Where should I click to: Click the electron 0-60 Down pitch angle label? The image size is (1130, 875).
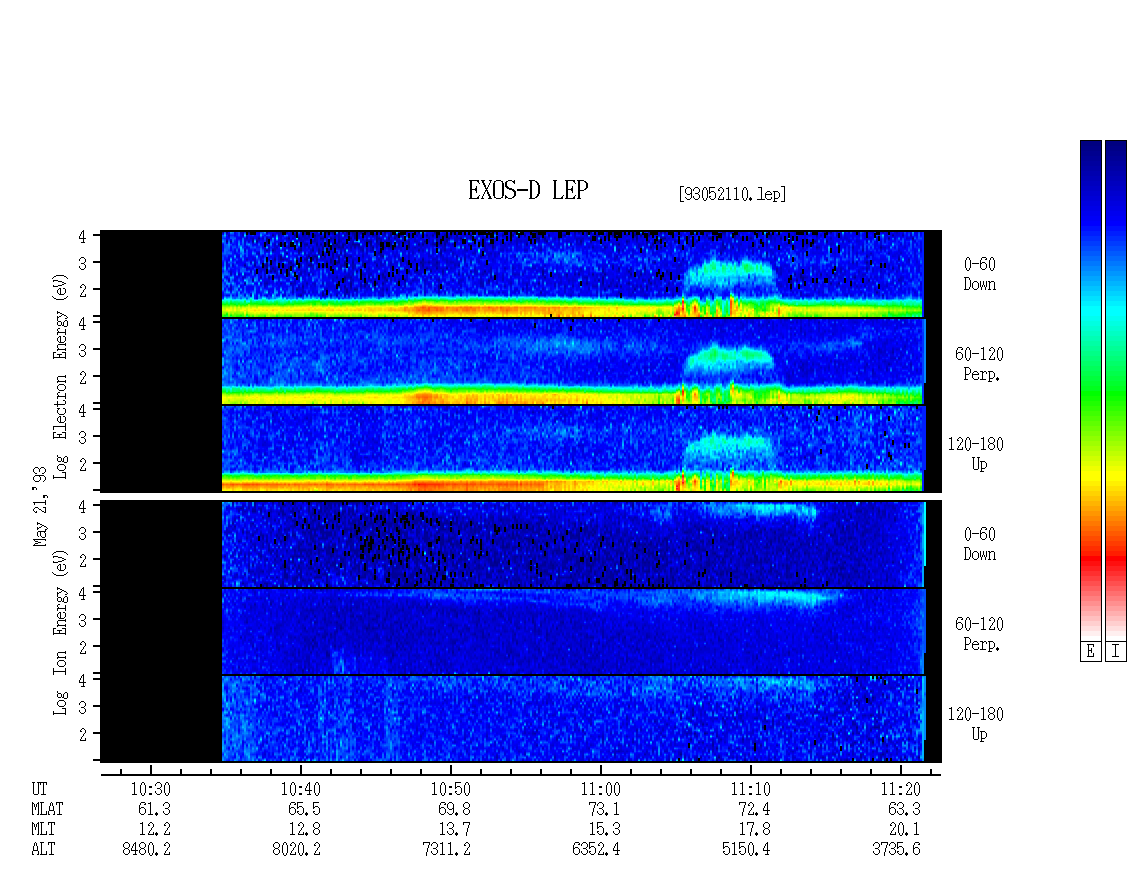point(979,274)
